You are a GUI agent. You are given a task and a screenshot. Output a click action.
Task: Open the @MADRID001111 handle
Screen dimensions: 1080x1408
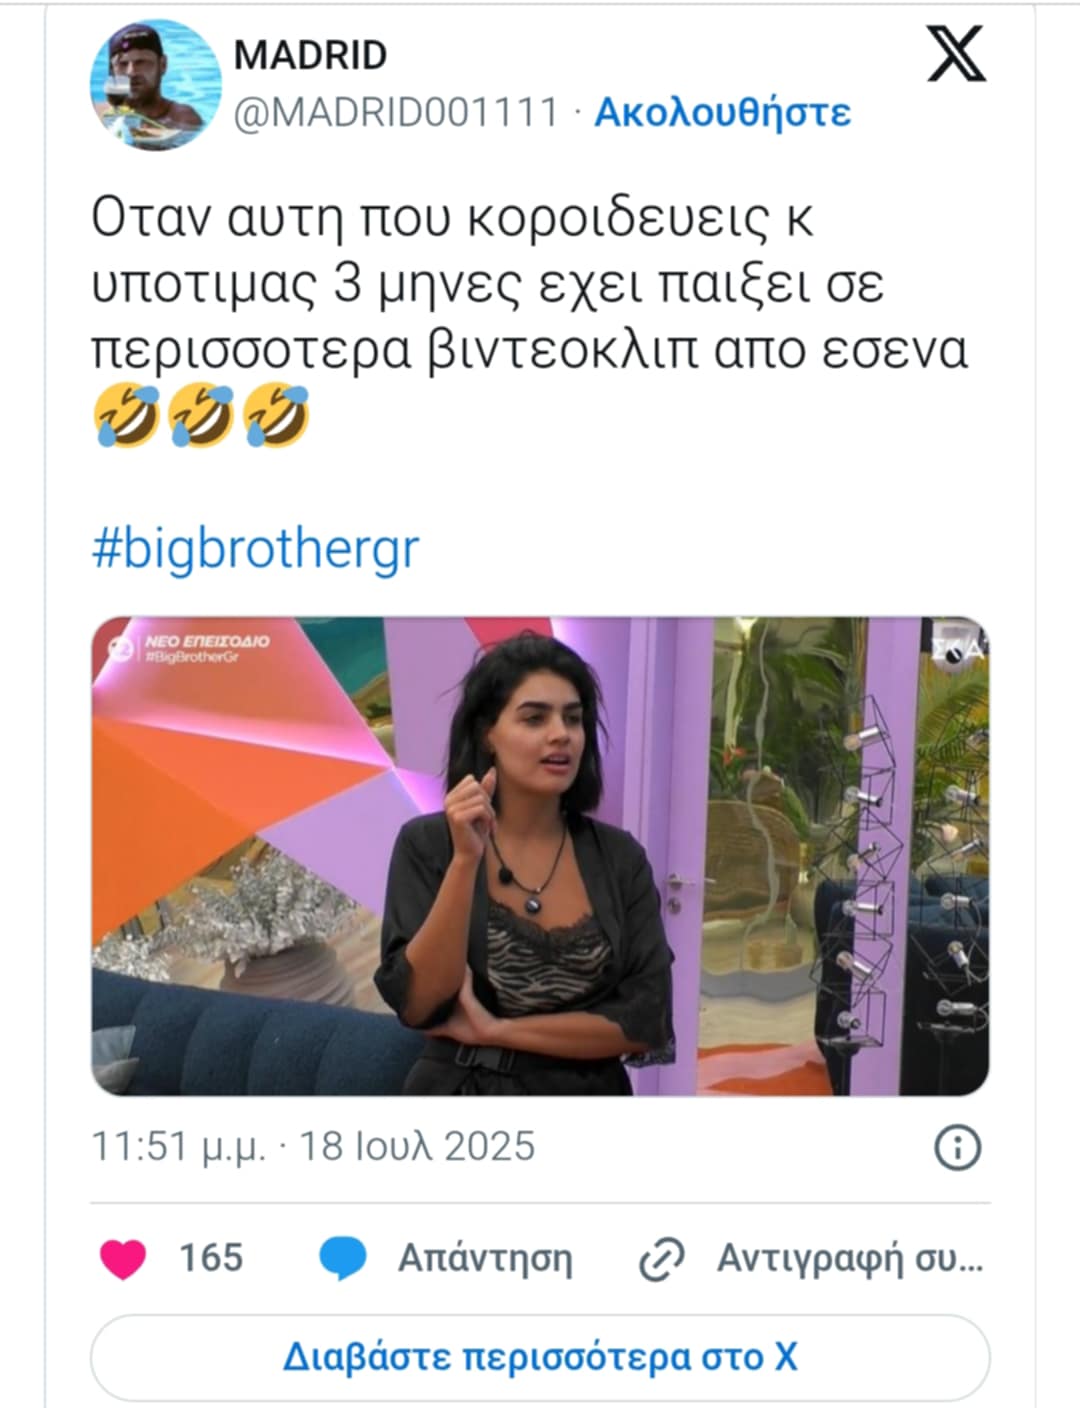click(x=395, y=112)
